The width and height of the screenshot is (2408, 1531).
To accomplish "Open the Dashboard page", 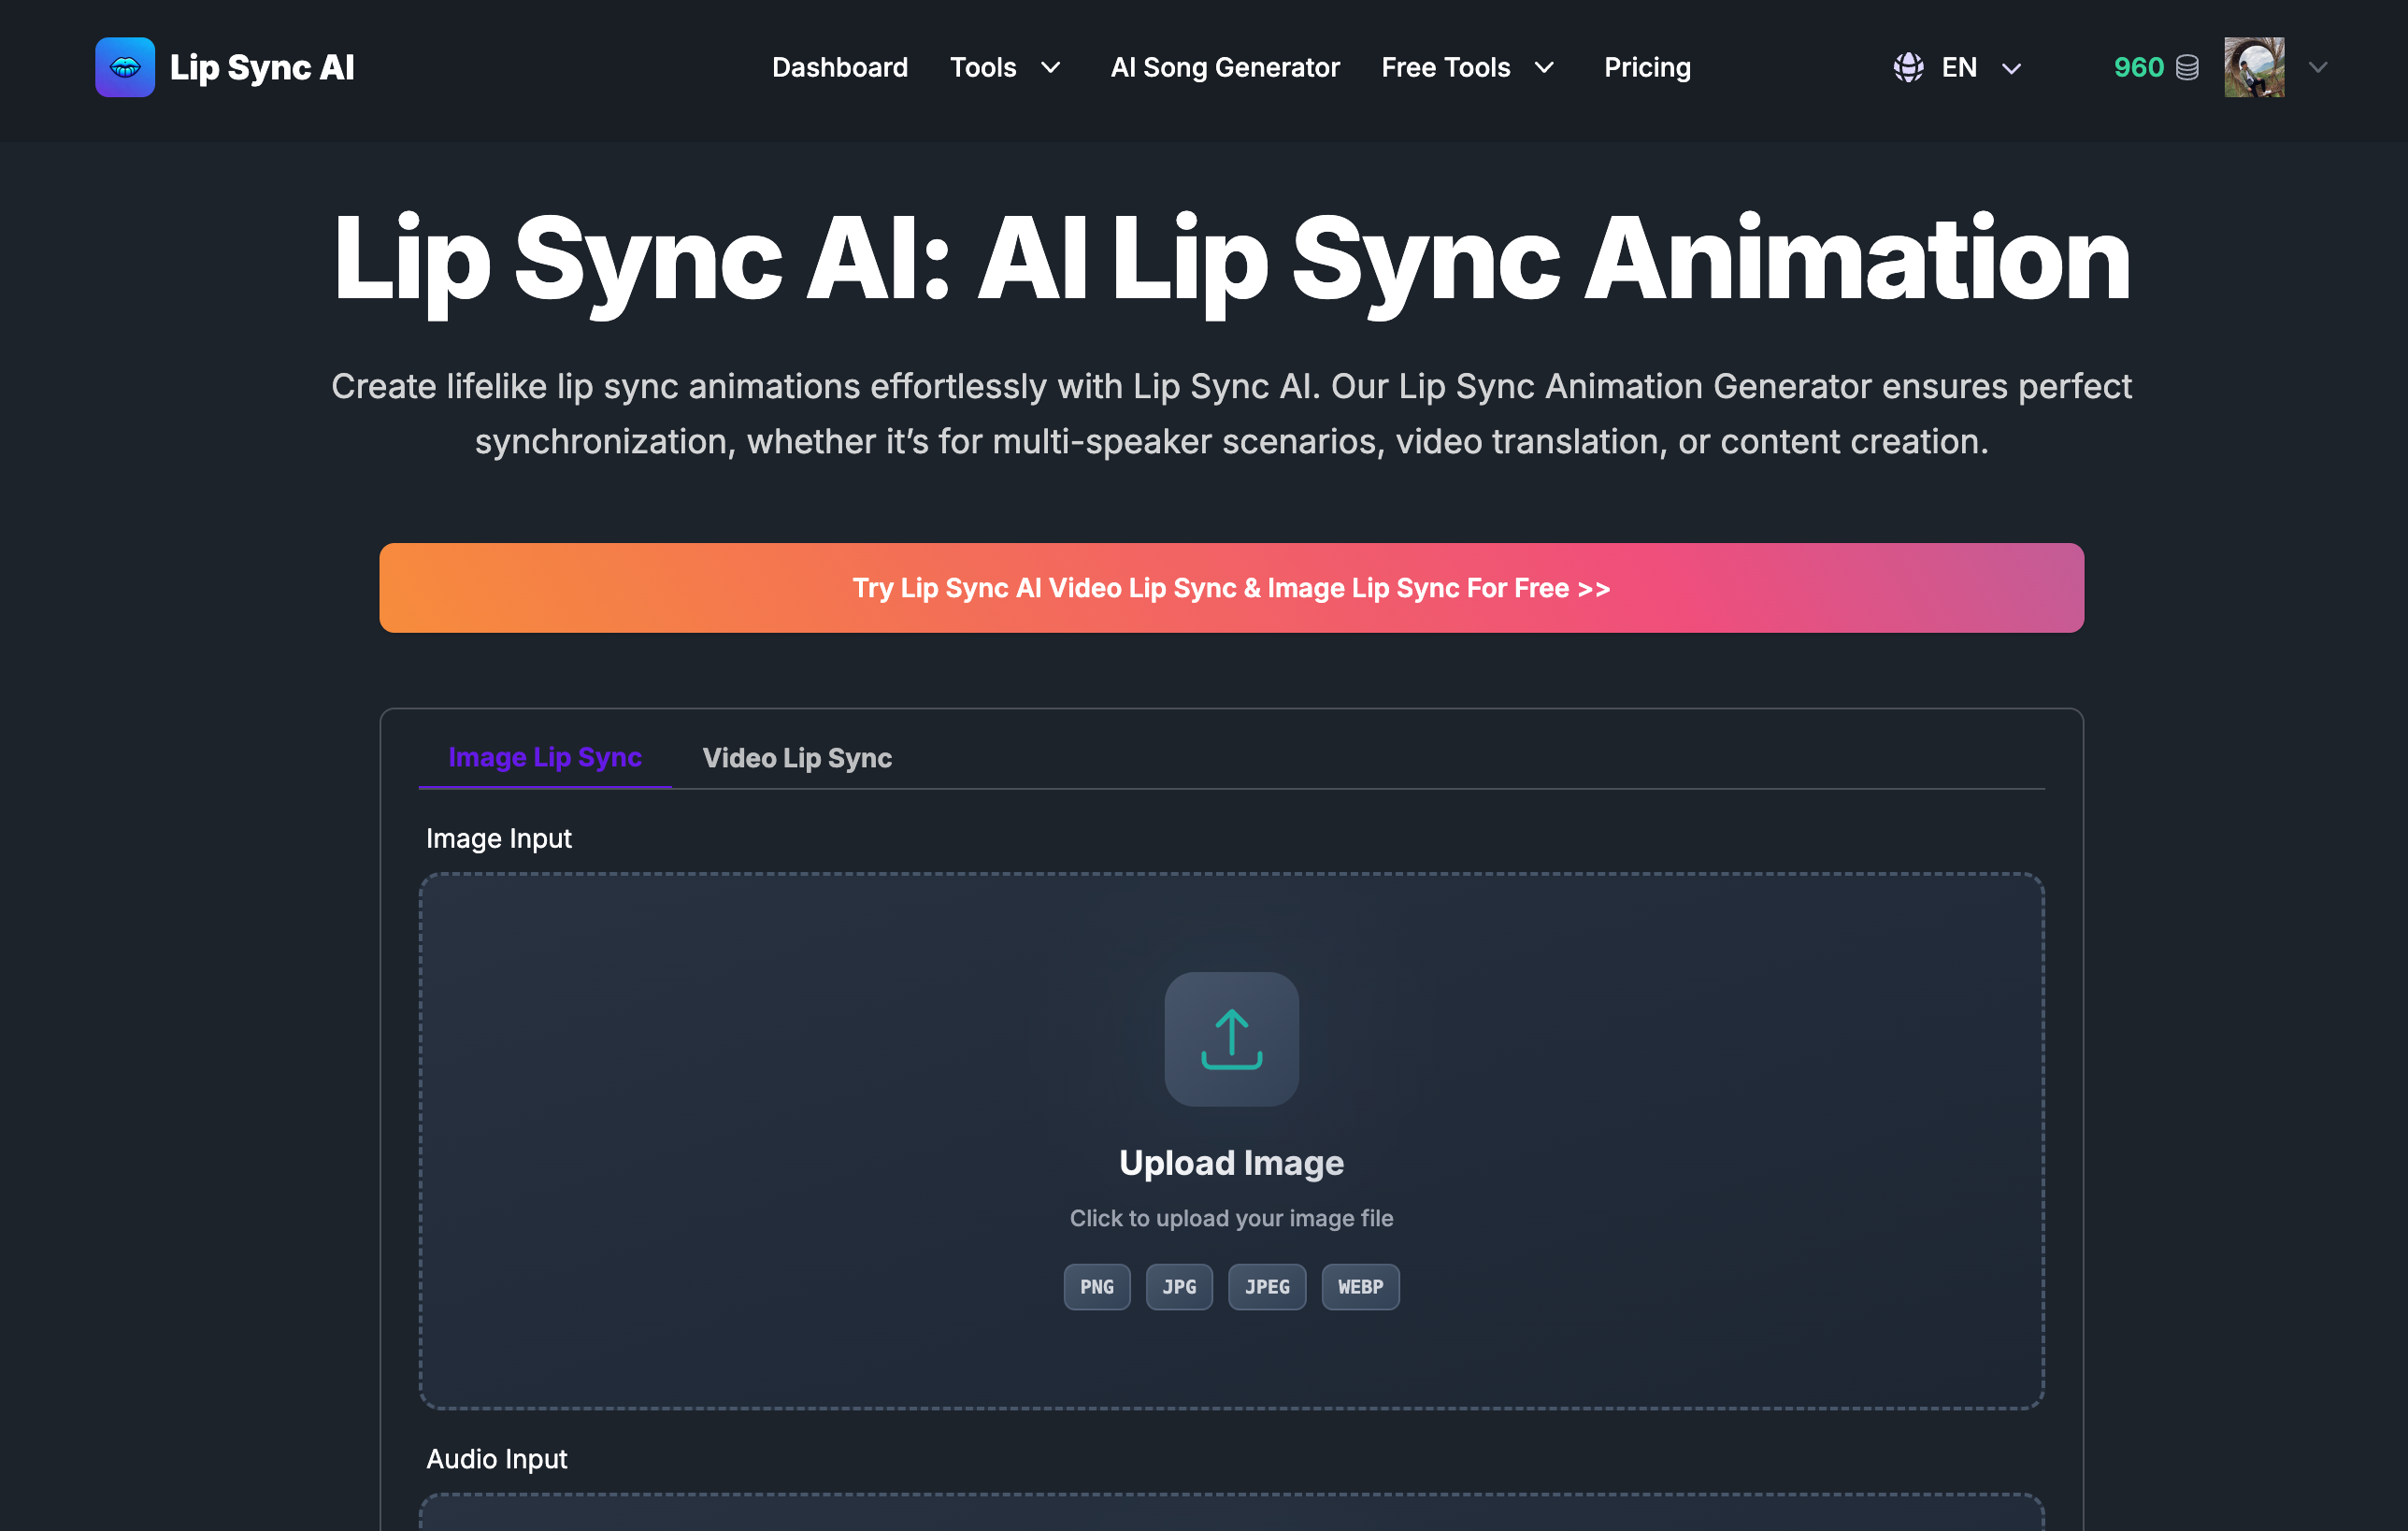I will [840, 67].
